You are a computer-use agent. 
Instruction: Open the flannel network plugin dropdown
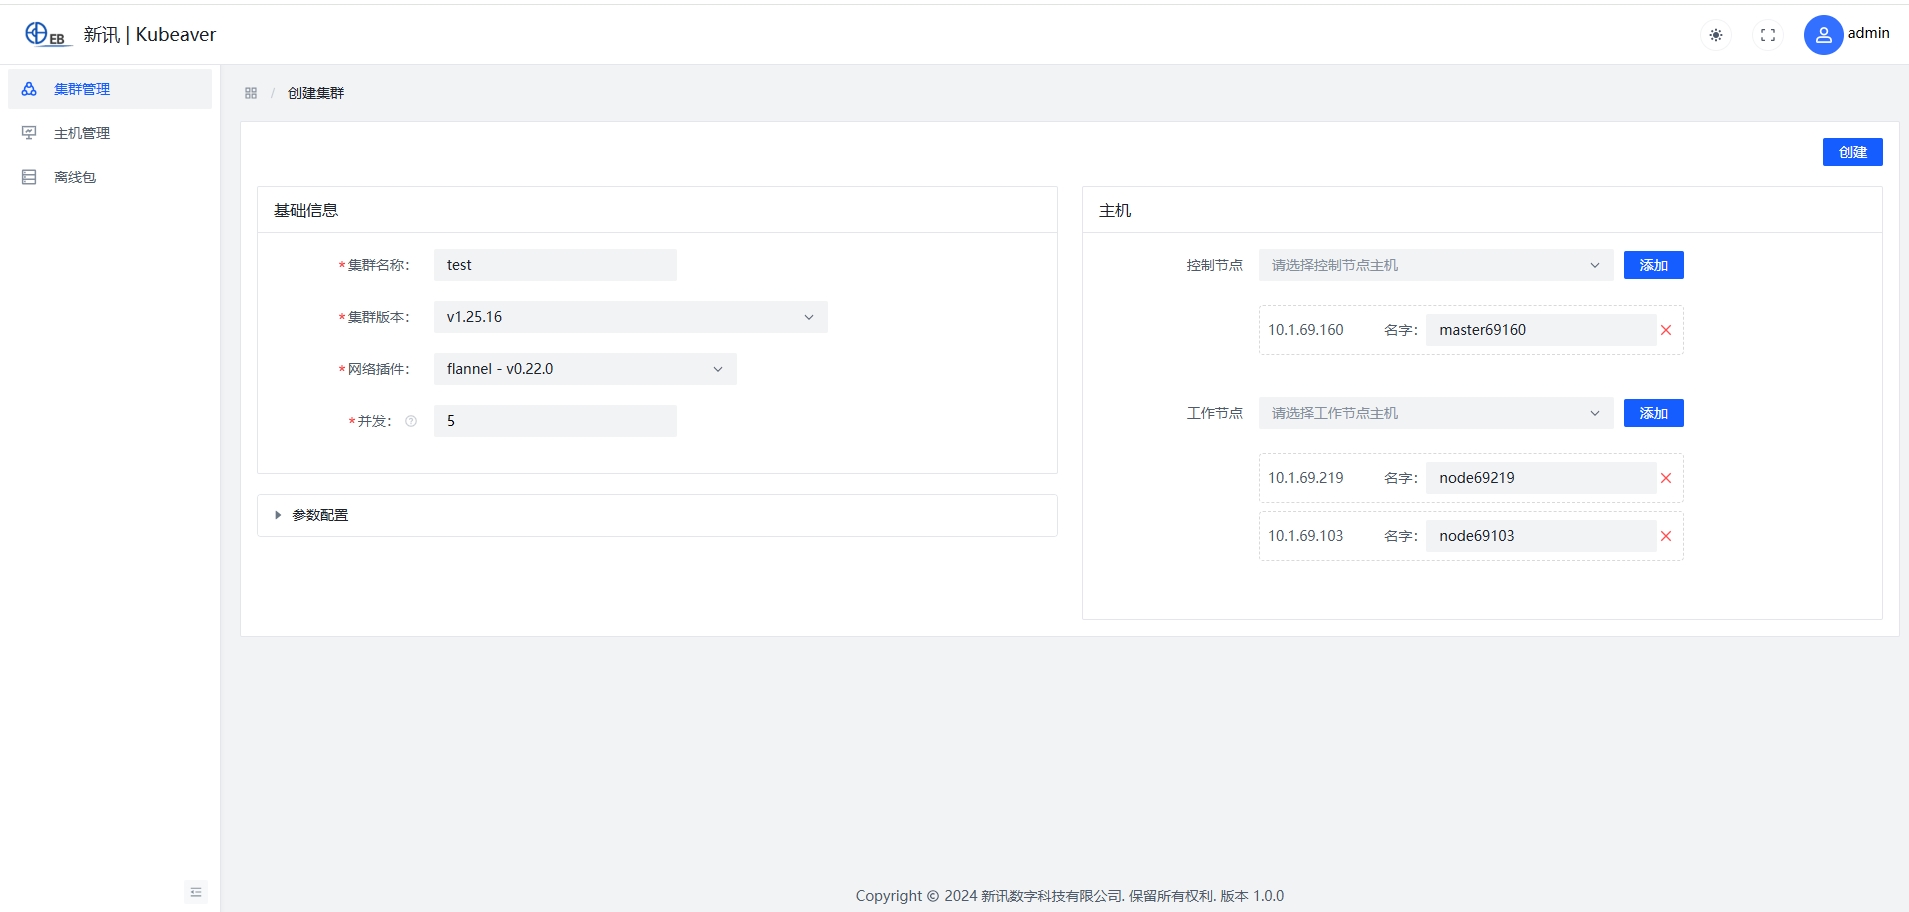(x=585, y=369)
